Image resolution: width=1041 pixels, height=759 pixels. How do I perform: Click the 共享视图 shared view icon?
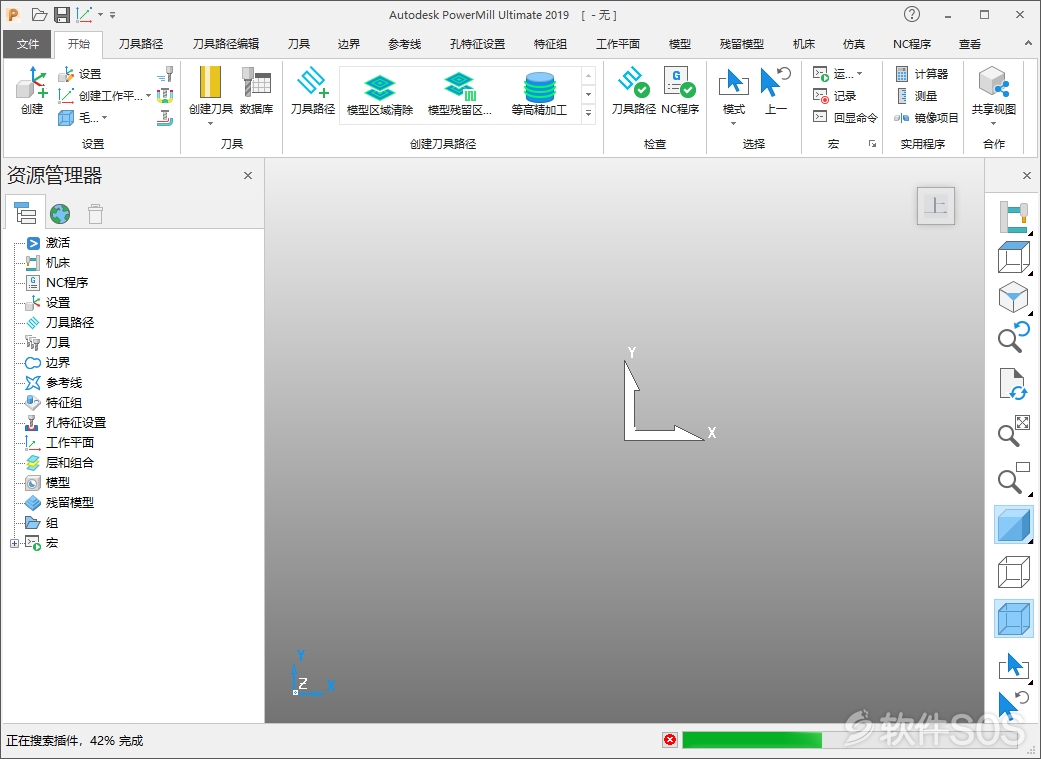(x=993, y=92)
